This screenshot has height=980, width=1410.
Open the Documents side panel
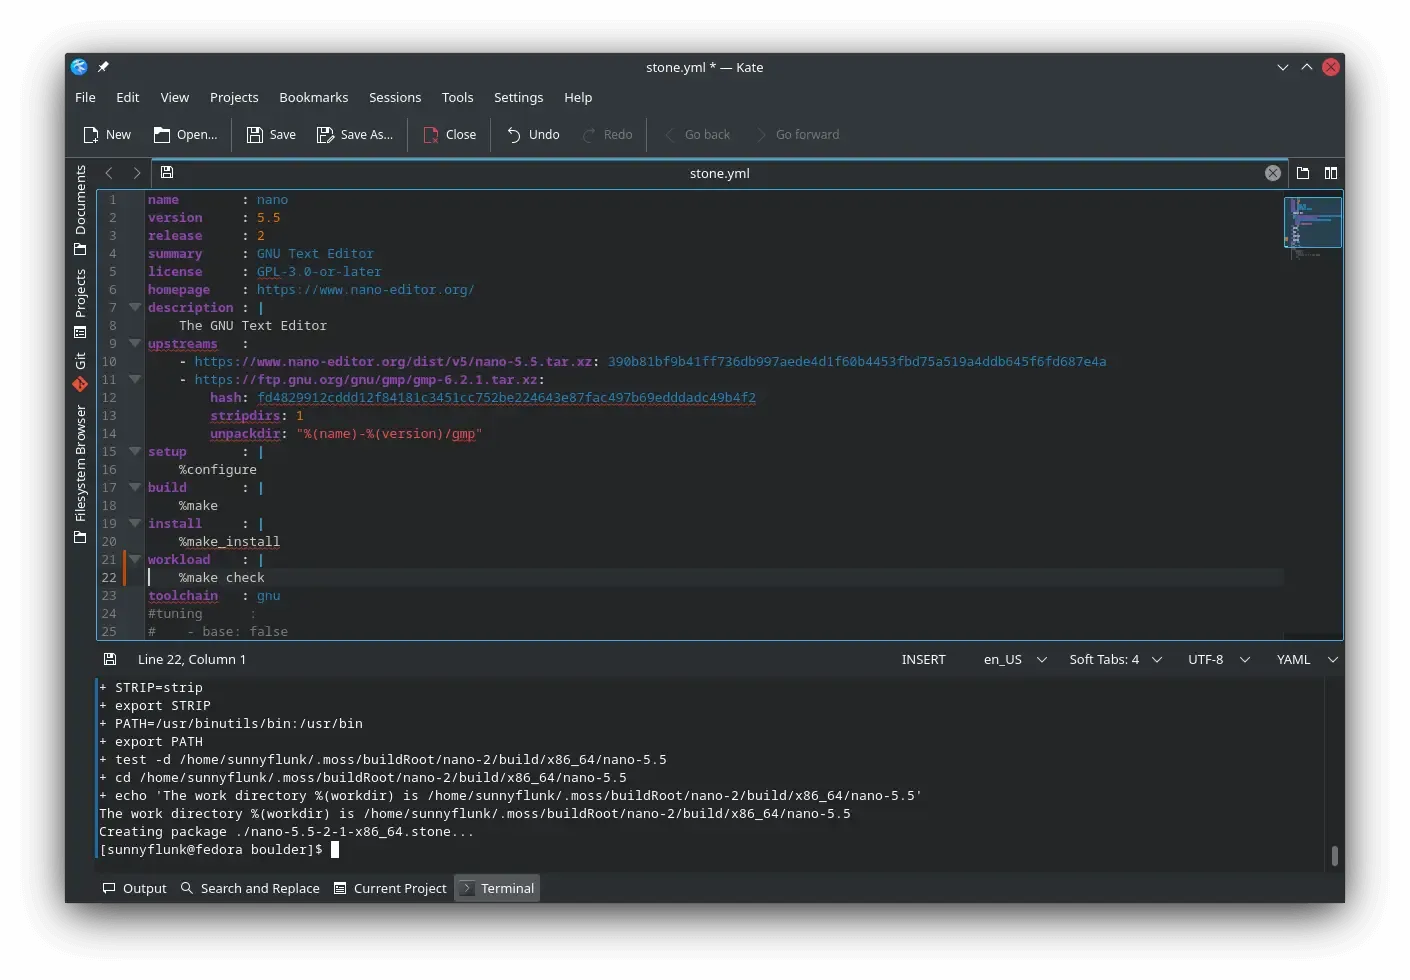(x=80, y=210)
